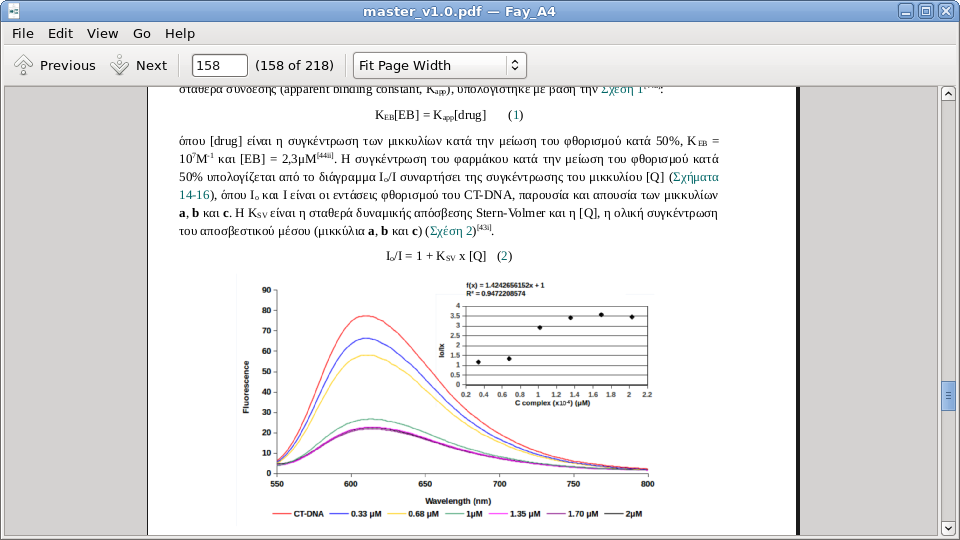Viewport: 960px width, 540px height.
Task: Open the File menu
Action: click(x=23, y=33)
